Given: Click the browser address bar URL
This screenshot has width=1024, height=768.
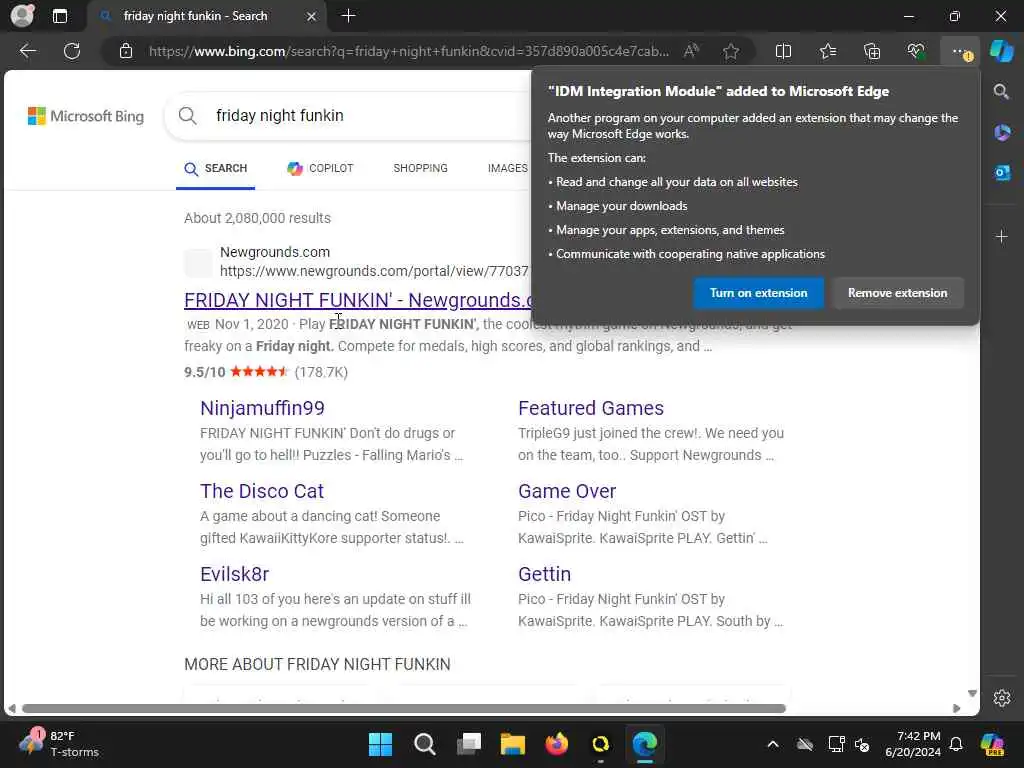Looking at the screenshot, I should [408, 51].
